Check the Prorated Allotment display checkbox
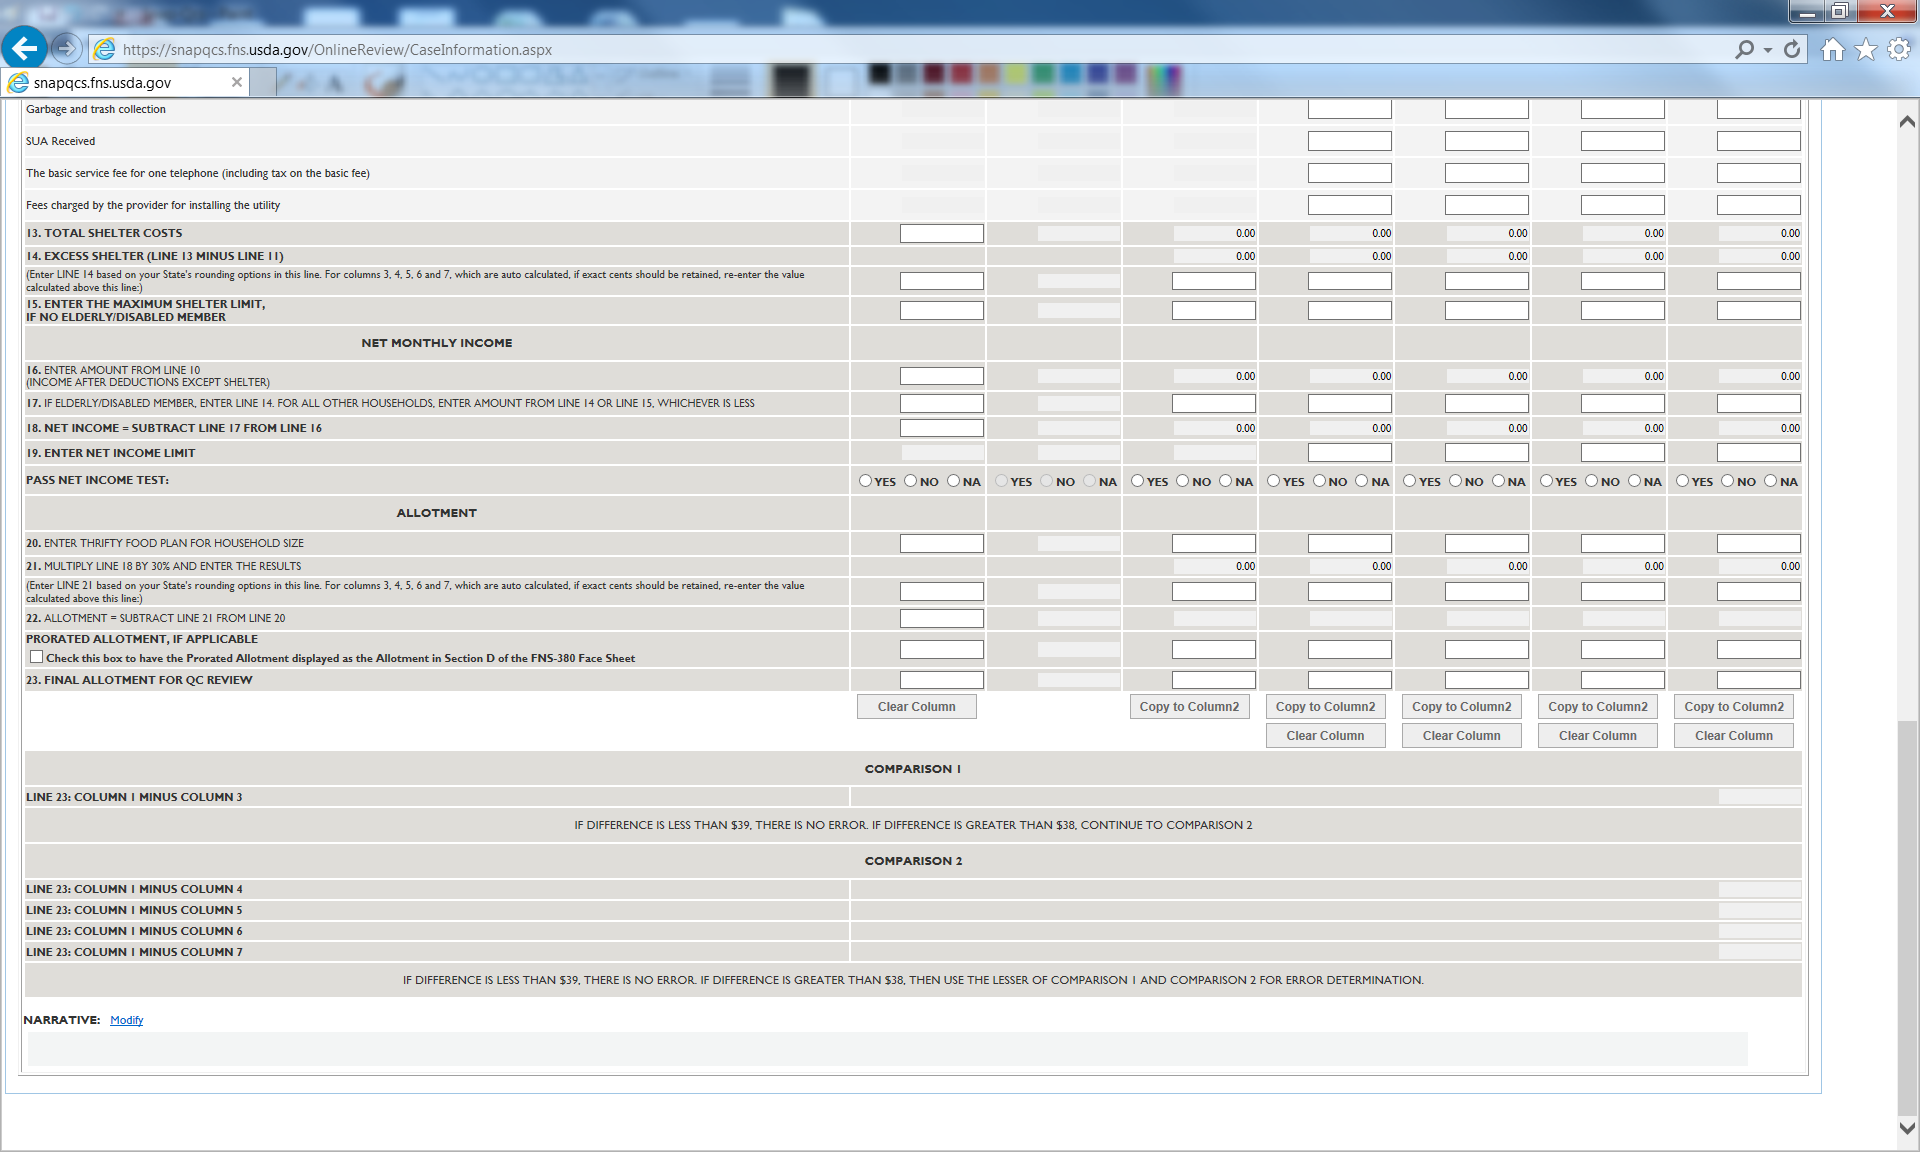 click(x=37, y=657)
